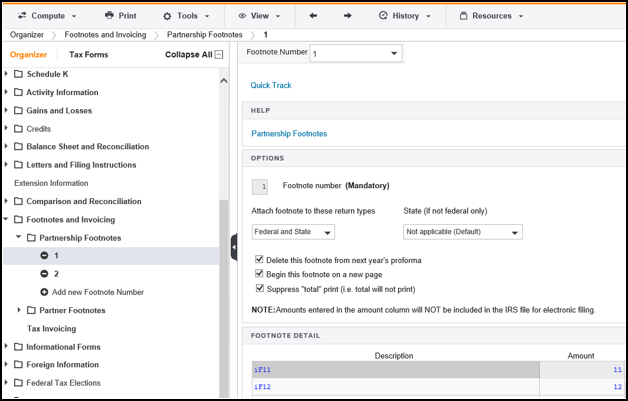This screenshot has width=628, height=401.
Task: Toggle Begin this footnote on a new page
Action: (x=259, y=274)
